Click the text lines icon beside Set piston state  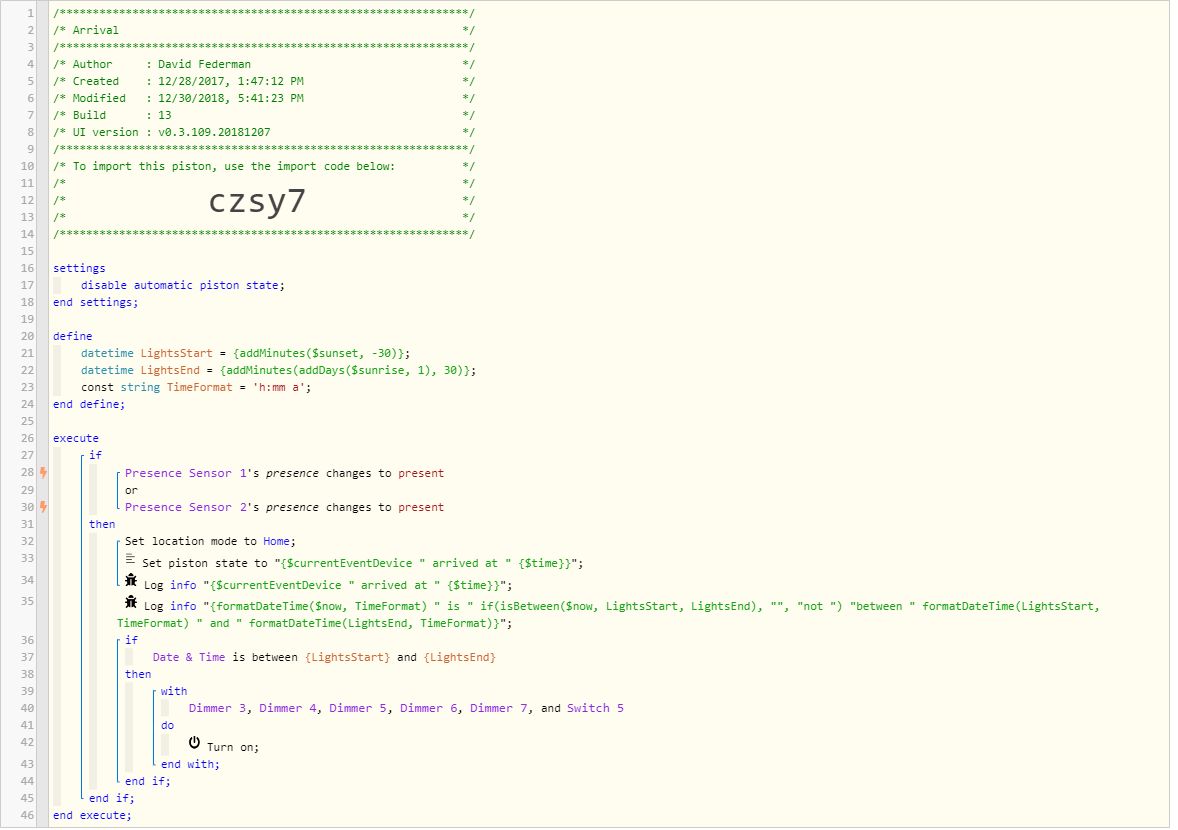(130, 559)
